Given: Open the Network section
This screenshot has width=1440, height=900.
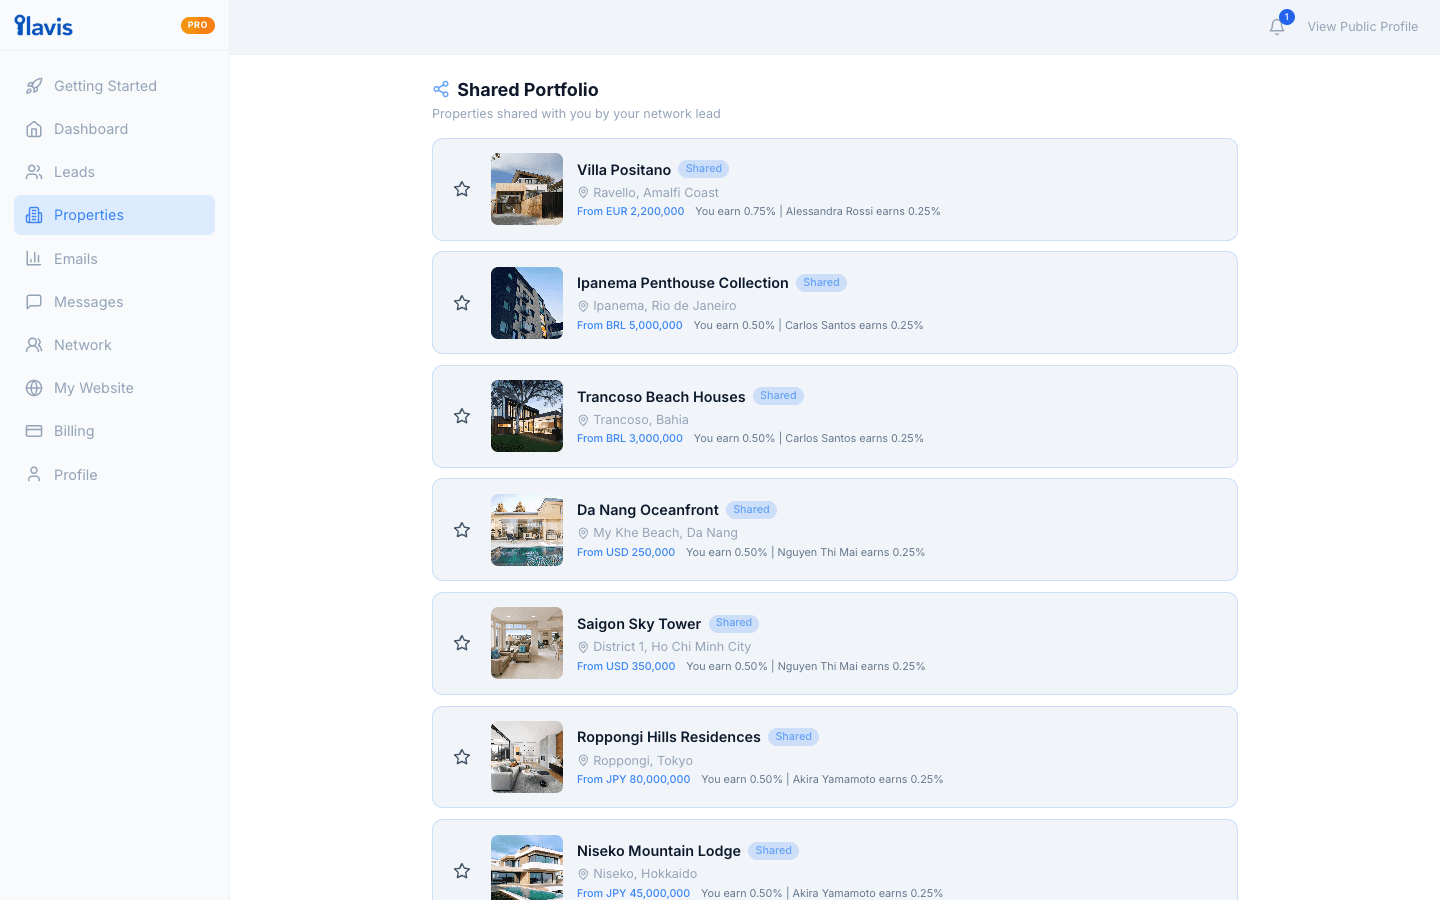Looking at the screenshot, I should coord(82,344).
